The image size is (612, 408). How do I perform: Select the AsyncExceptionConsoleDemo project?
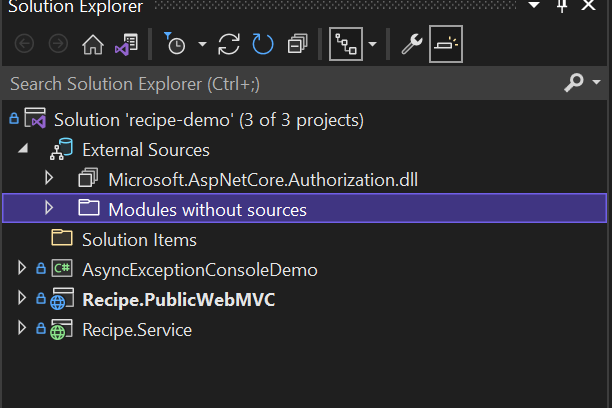[199, 269]
